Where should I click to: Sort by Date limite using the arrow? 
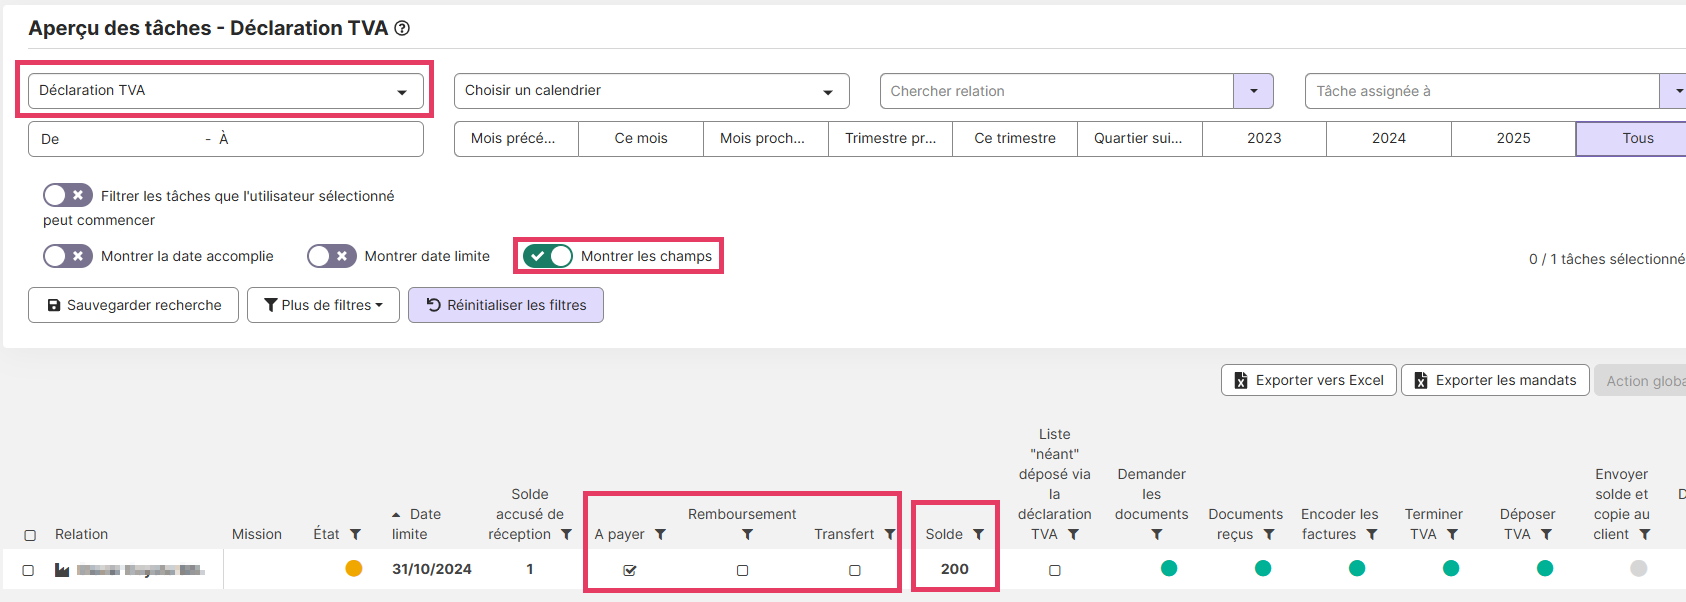coord(397,515)
